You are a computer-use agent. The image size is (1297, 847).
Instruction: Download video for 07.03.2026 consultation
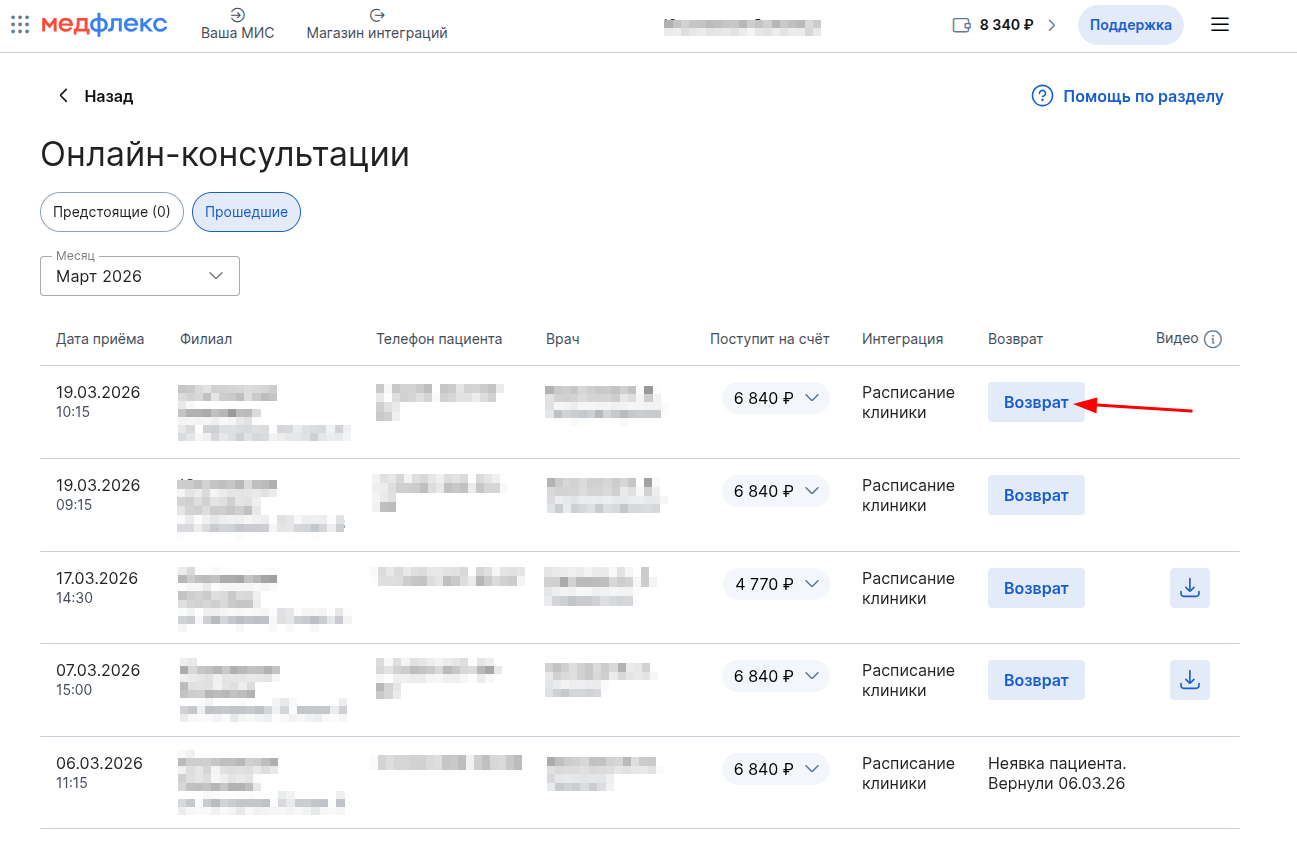[1189, 680]
